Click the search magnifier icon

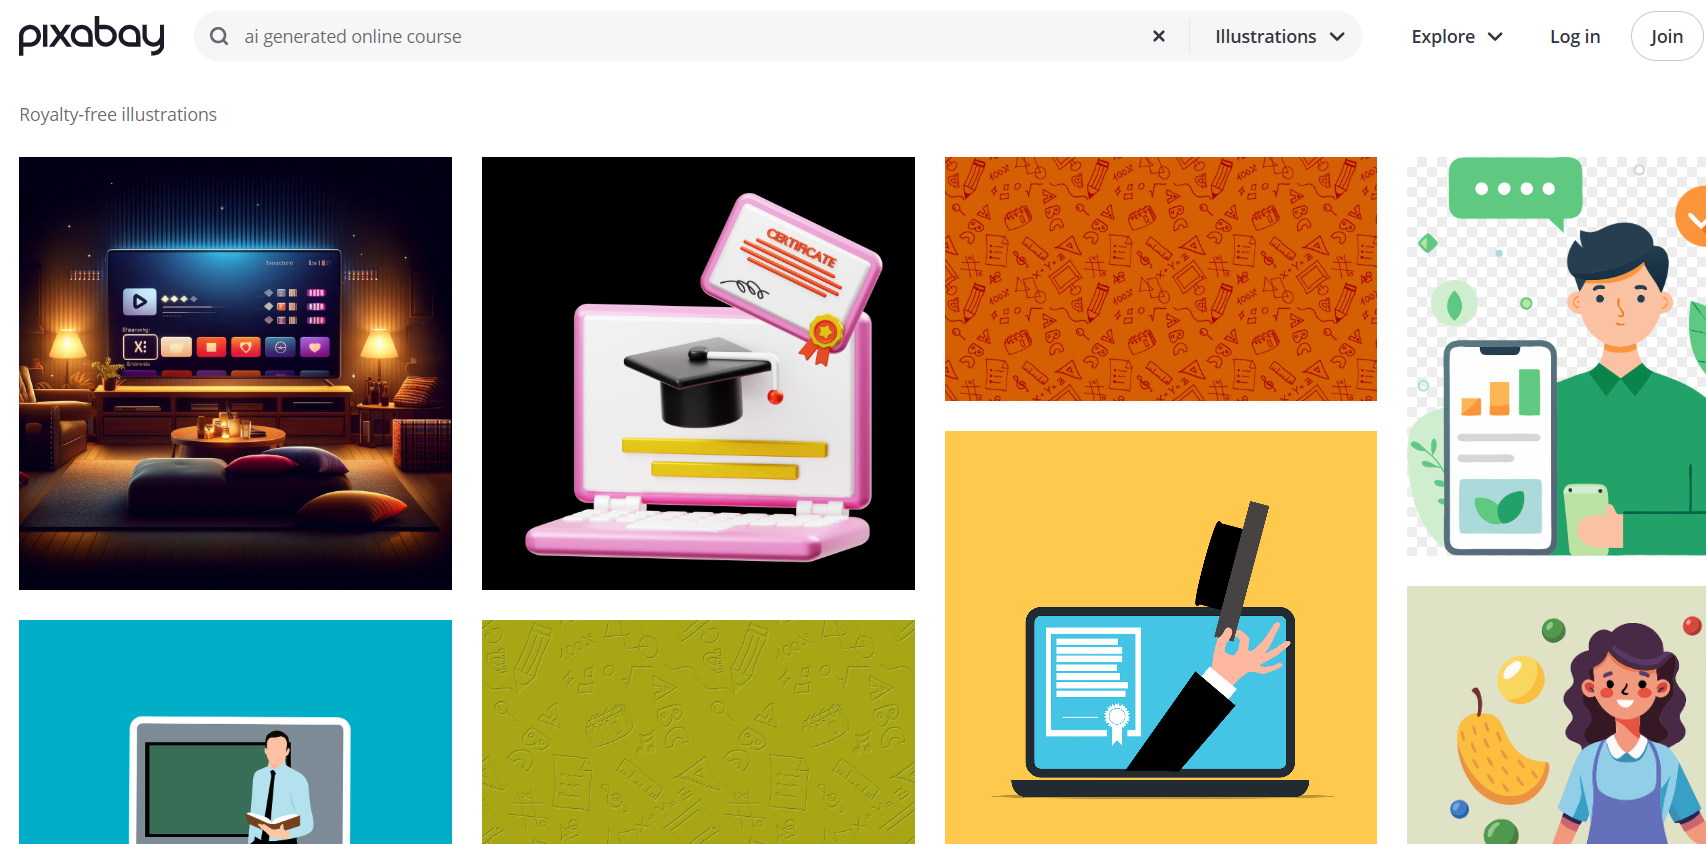[x=219, y=36]
